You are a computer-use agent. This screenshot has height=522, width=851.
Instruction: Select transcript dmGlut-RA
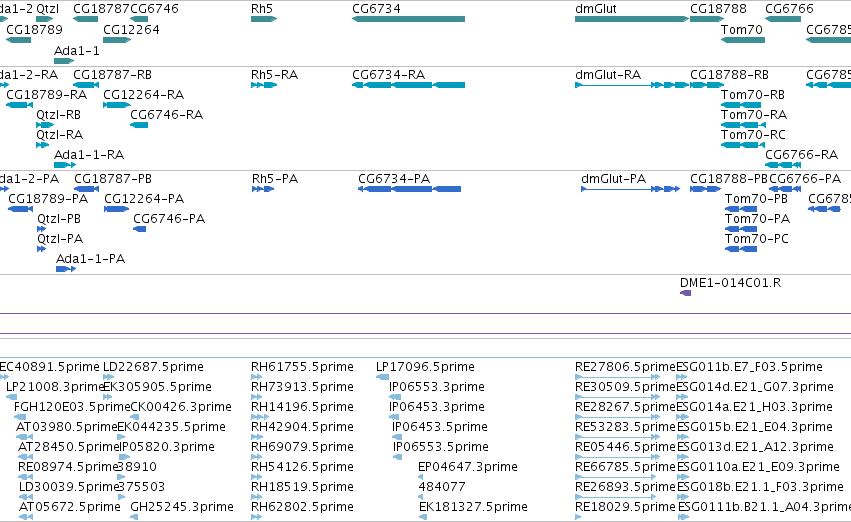tap(608, 75)
